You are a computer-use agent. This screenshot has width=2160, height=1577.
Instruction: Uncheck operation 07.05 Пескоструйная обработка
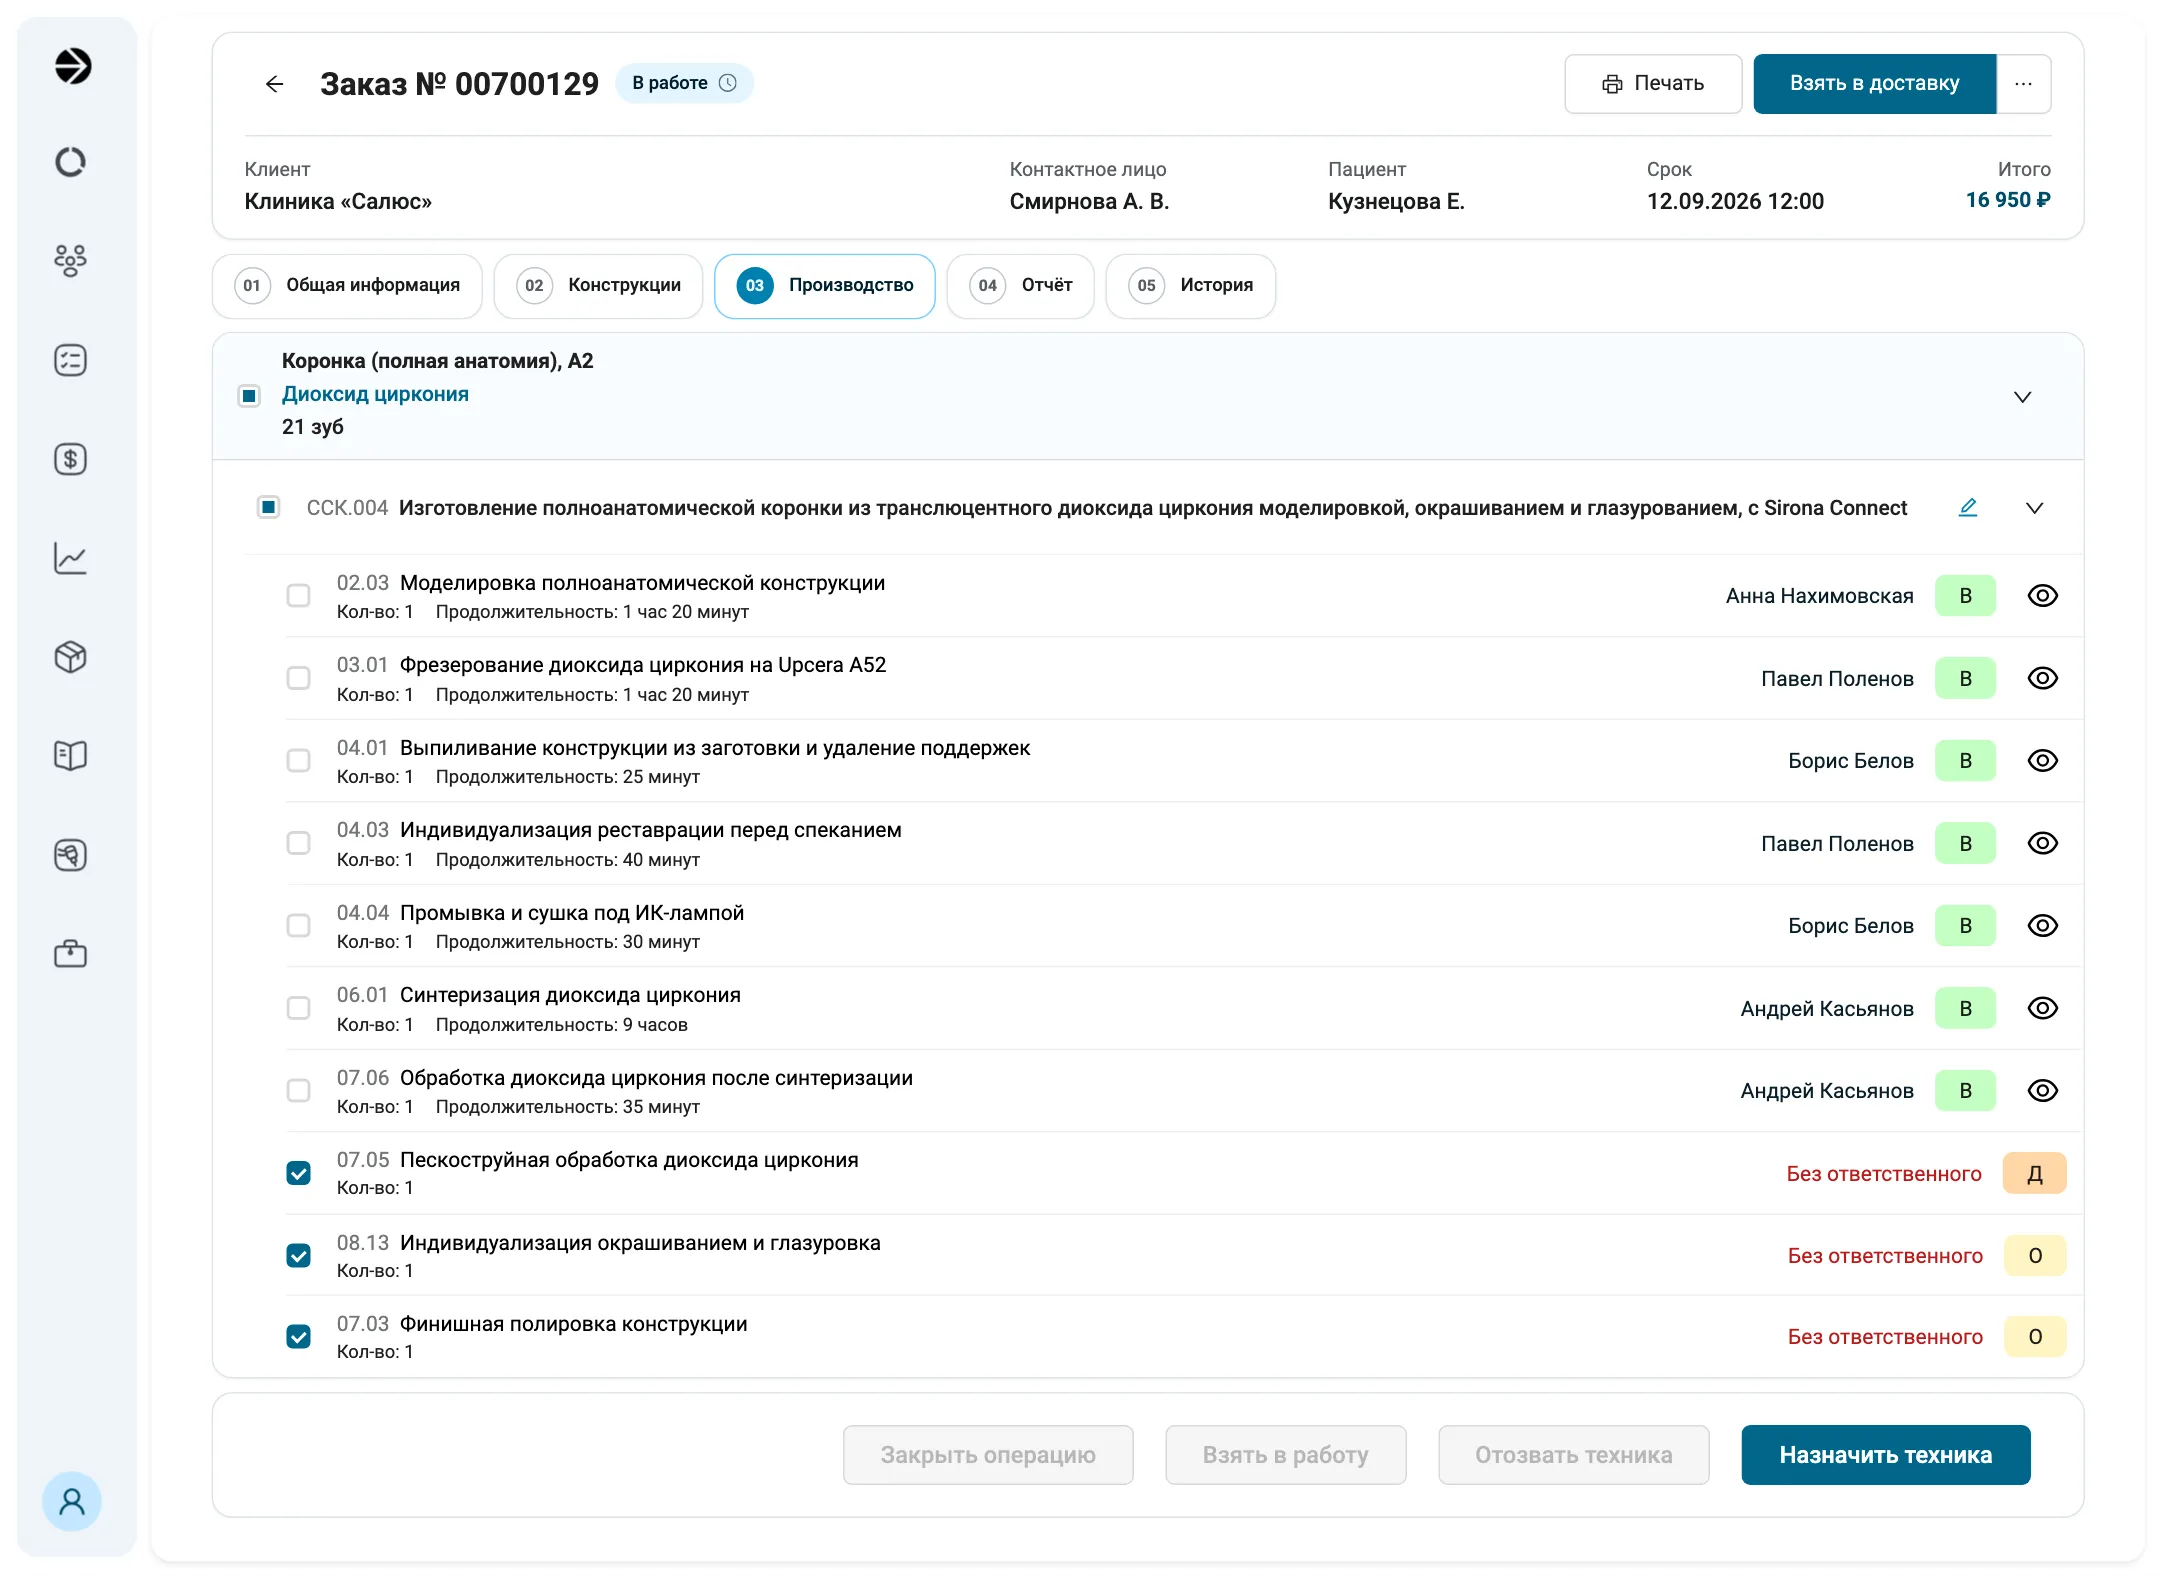(x=298, y=1173)
